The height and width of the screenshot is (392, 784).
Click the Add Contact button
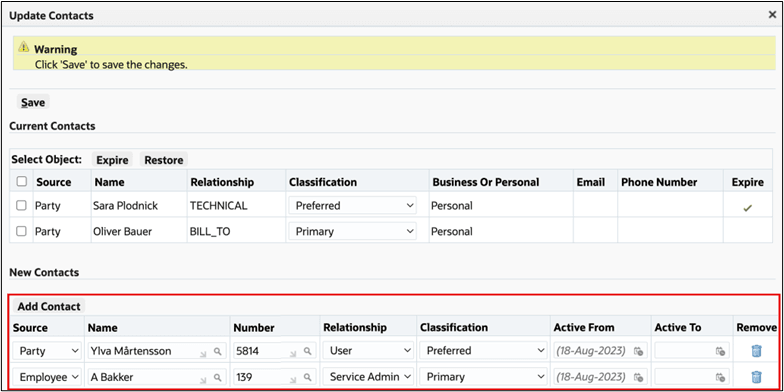[x=49, y=306]
